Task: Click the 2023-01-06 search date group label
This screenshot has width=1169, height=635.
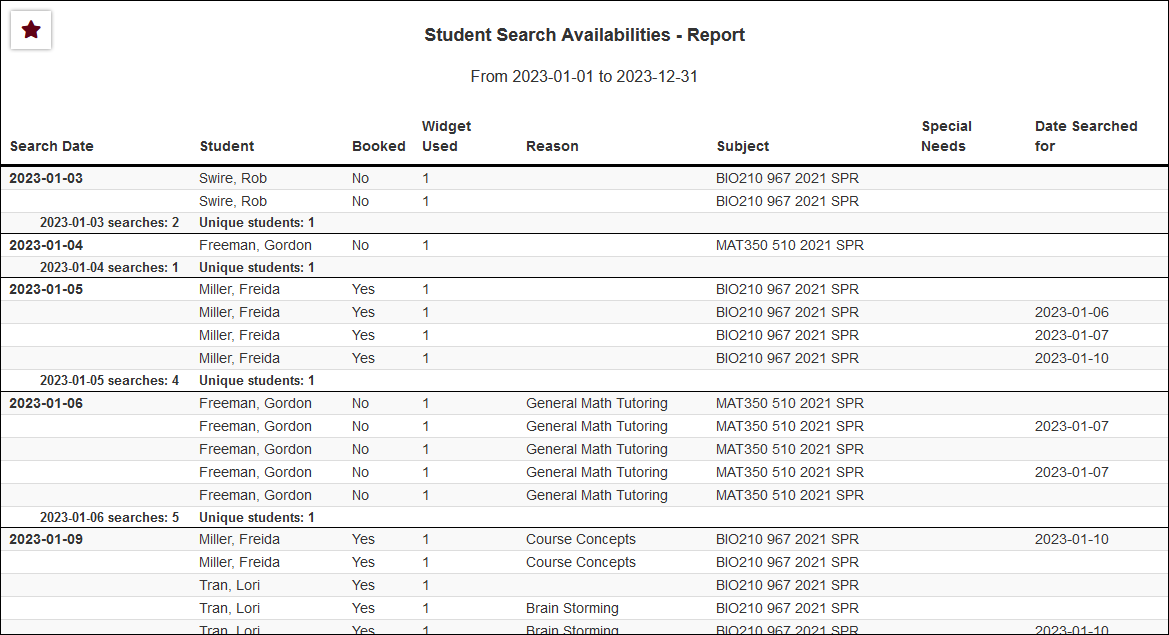Action: point(46,403)
